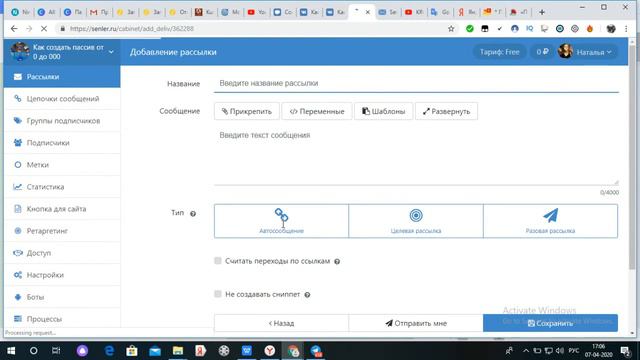Expand the community selector dropdown arrow
The image size is (640, 360).
tap(111, 52)
